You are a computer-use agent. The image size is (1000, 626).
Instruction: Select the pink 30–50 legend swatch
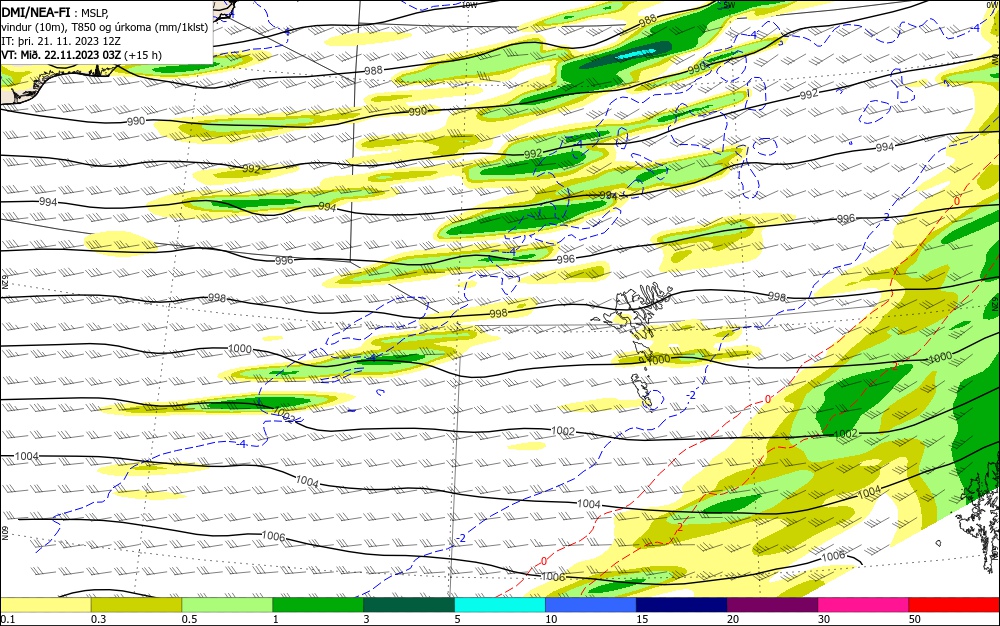(x=864, y=605)
